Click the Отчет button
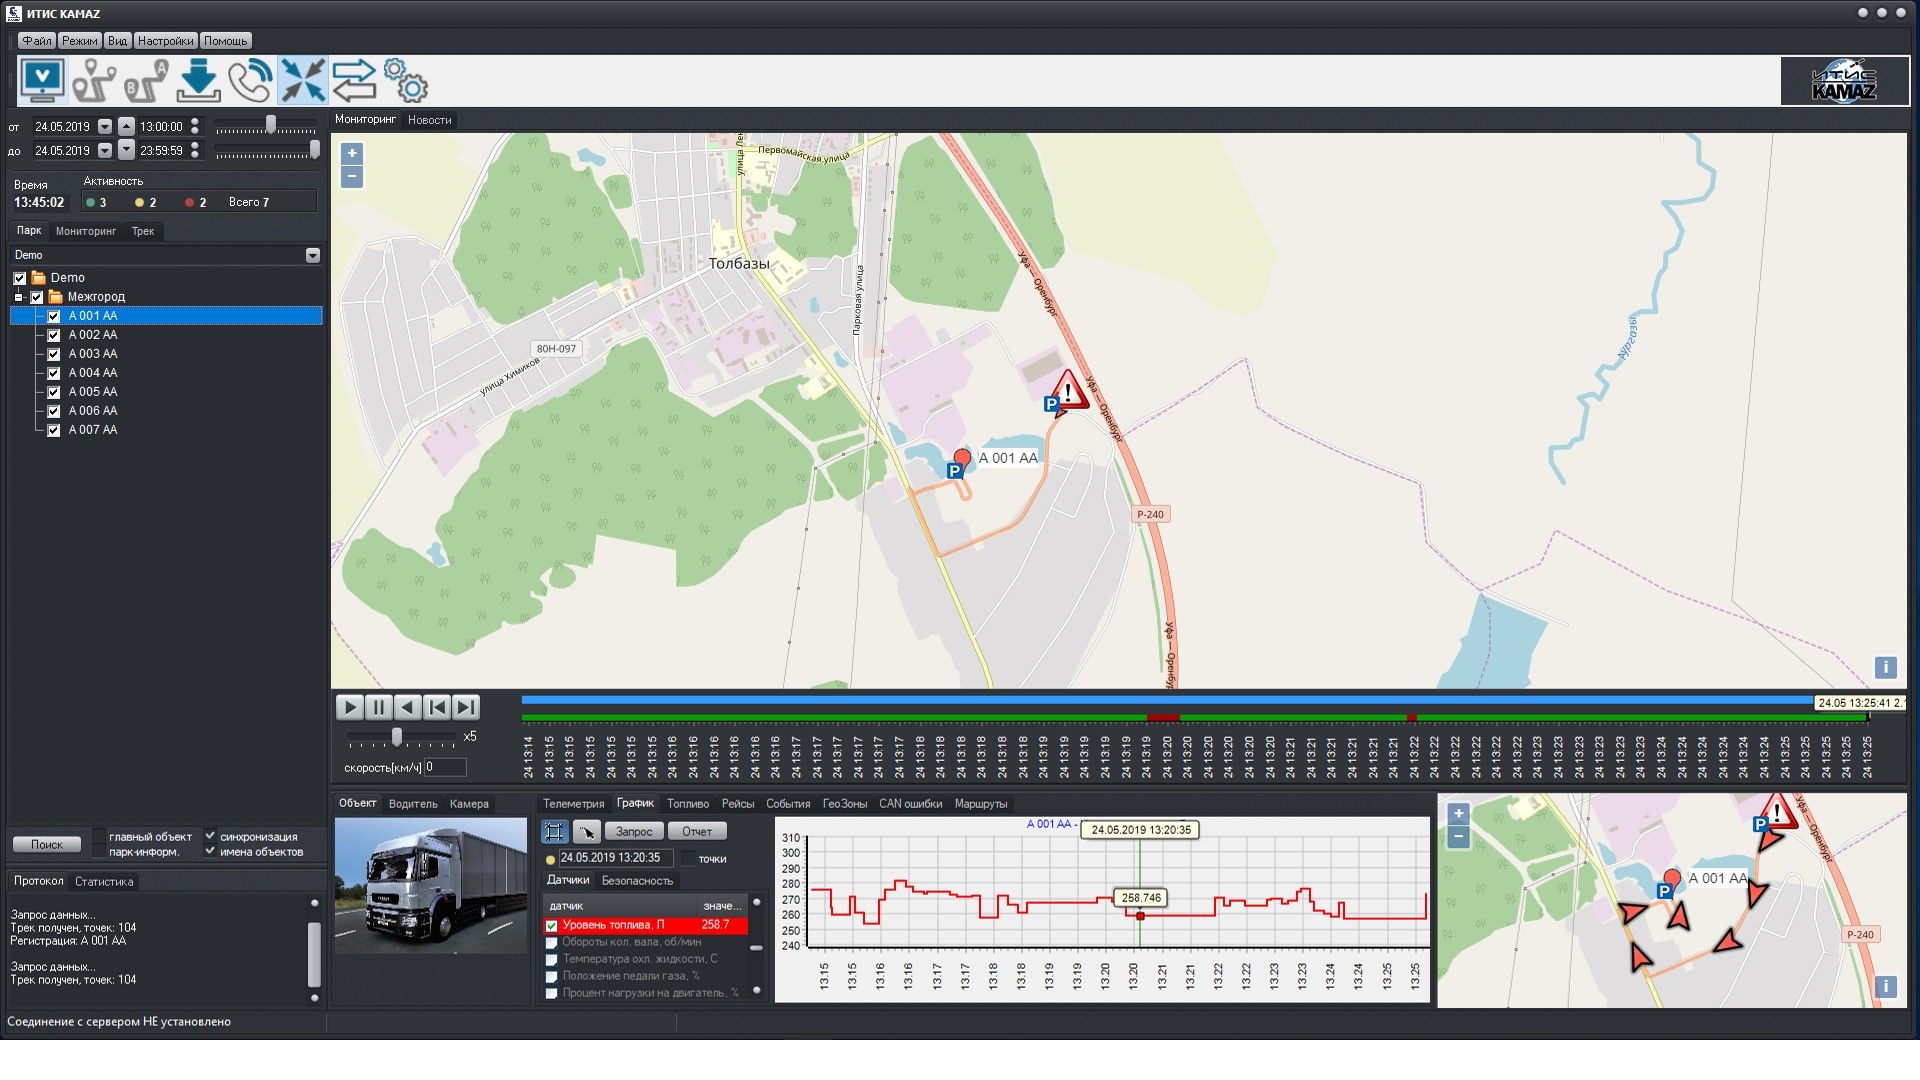This screenshot has width=1920, height=1080. point(697,832)
